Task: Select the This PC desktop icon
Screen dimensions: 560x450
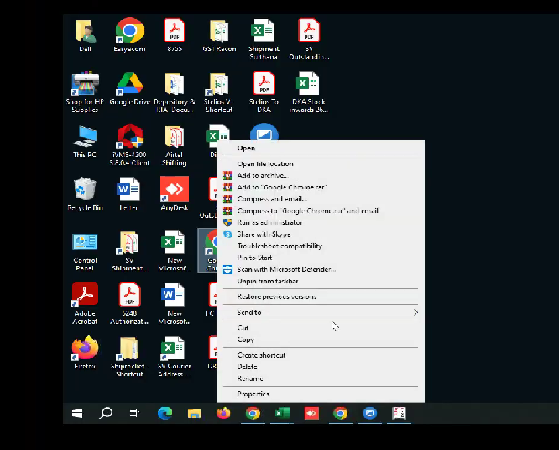Action: (85, 141)
